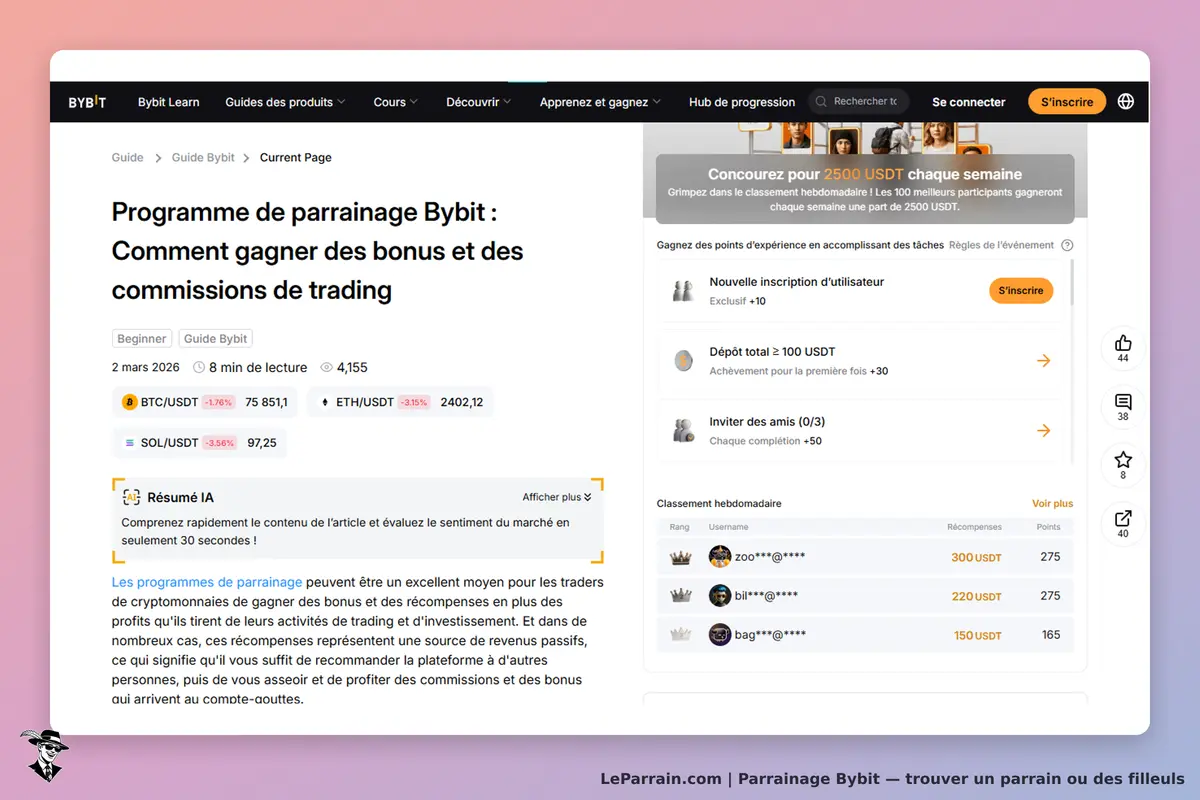Click the SOL/USDT solana icon
The height and width of the screenshot is (800, 1200).
pyautogui.click(x=129, y=442)
